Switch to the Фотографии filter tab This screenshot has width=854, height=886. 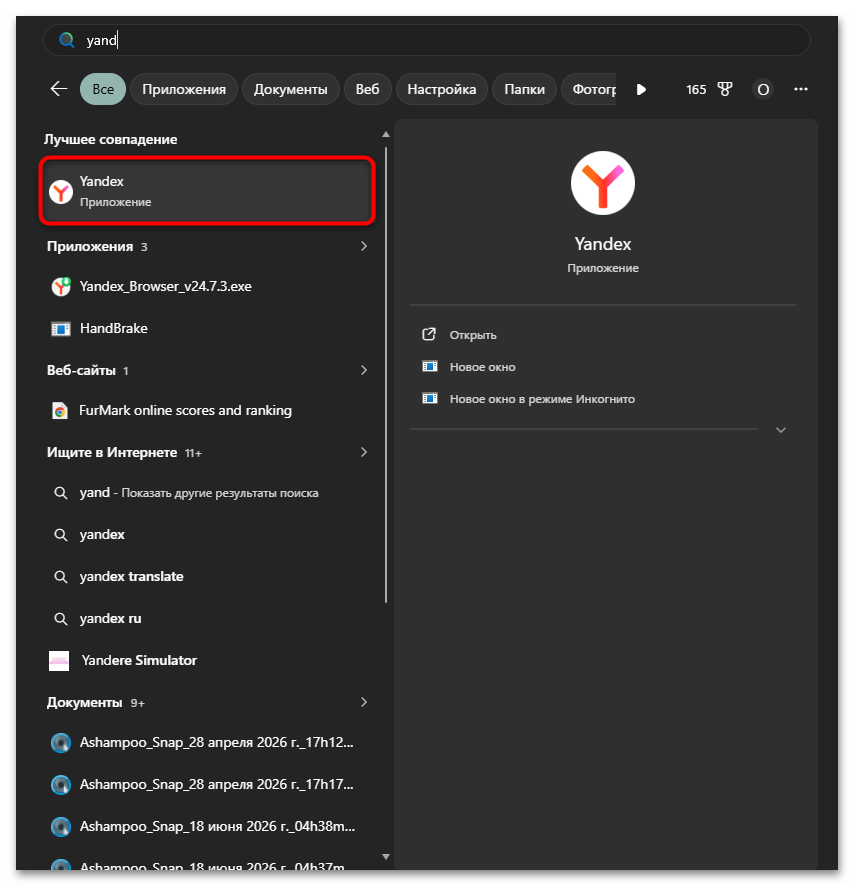coord(589,89)
